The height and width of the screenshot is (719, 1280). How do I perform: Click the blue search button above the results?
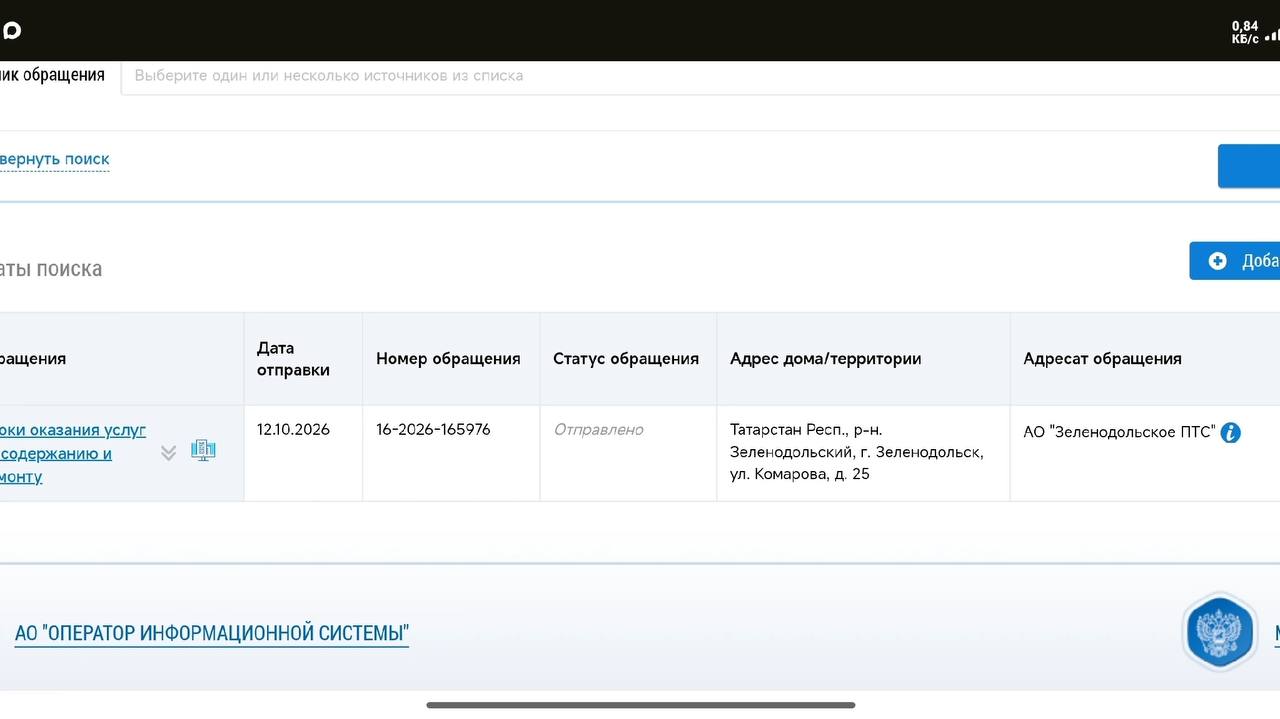click(1249, 166)
